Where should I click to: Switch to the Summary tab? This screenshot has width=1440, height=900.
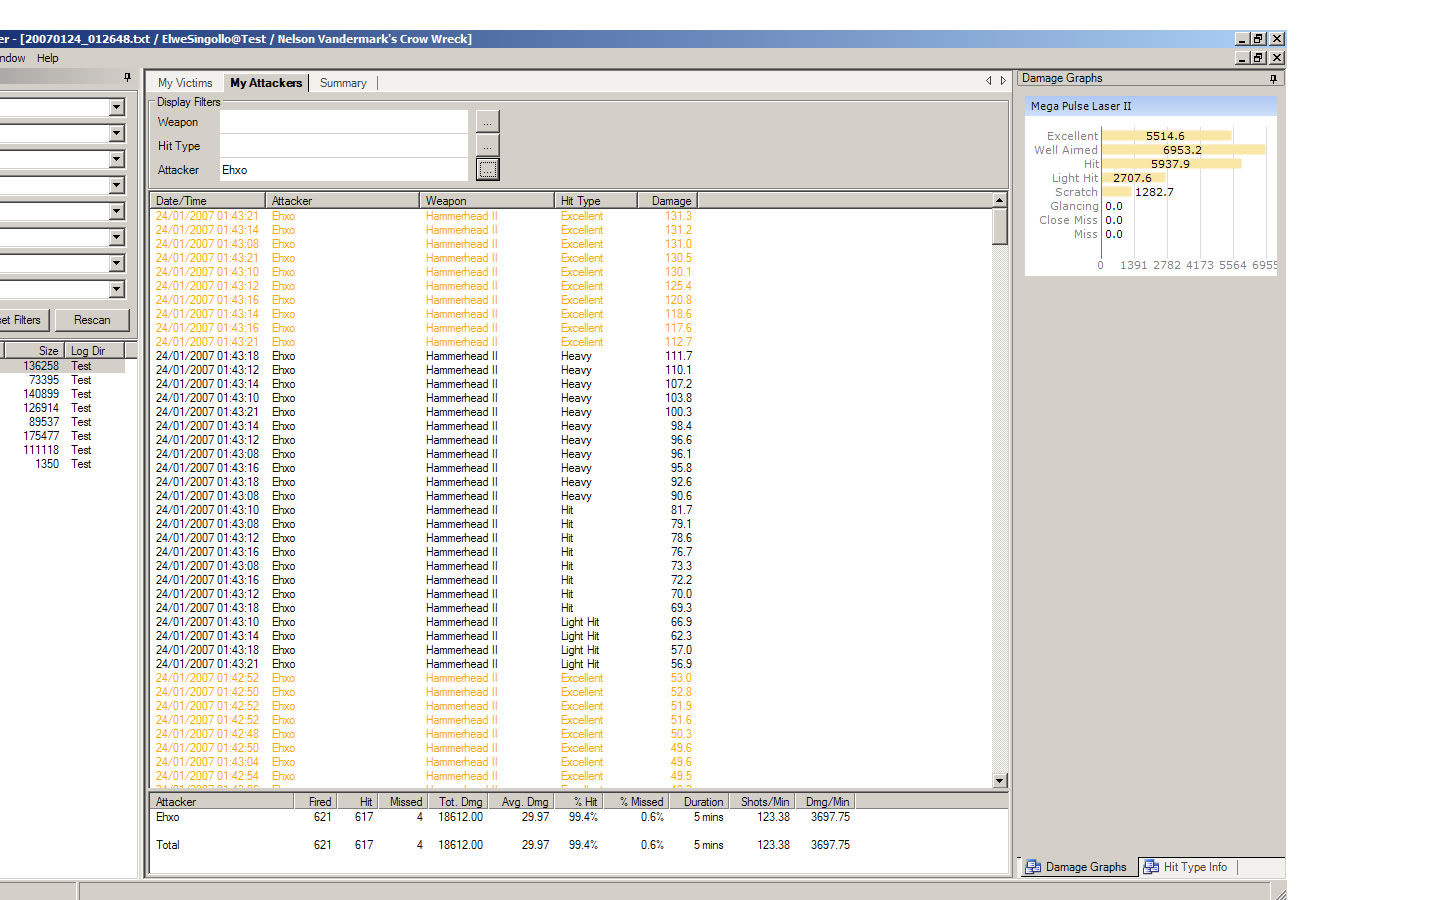pyautogui.click(x=343, y=83)
